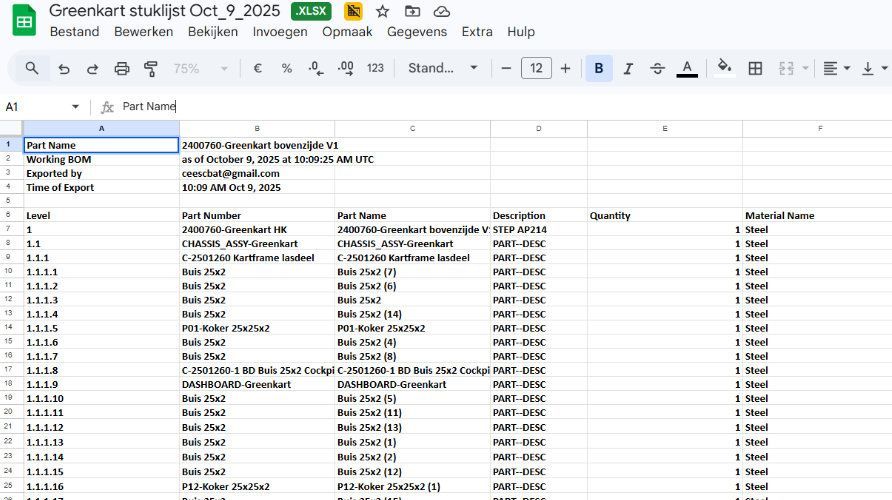892x500 pixels.
Task: Select column B header
Action: pyautogui.click(x=257, y=129)
